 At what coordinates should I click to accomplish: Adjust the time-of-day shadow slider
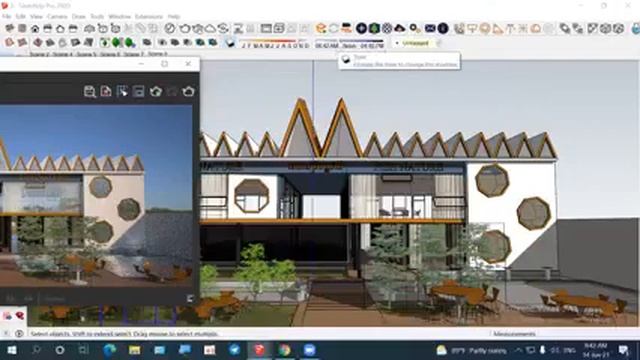click(349, 43)
